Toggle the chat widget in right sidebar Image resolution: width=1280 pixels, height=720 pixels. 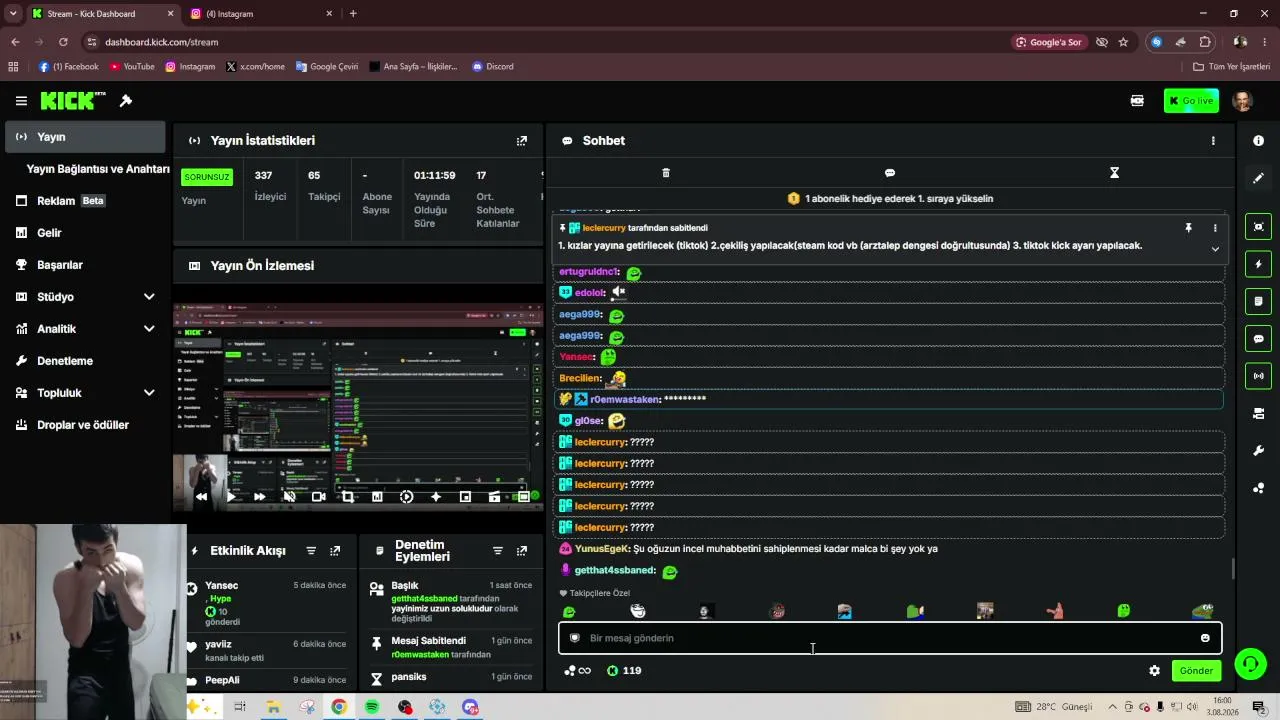pyautogui.click(x=1258, y=339)
